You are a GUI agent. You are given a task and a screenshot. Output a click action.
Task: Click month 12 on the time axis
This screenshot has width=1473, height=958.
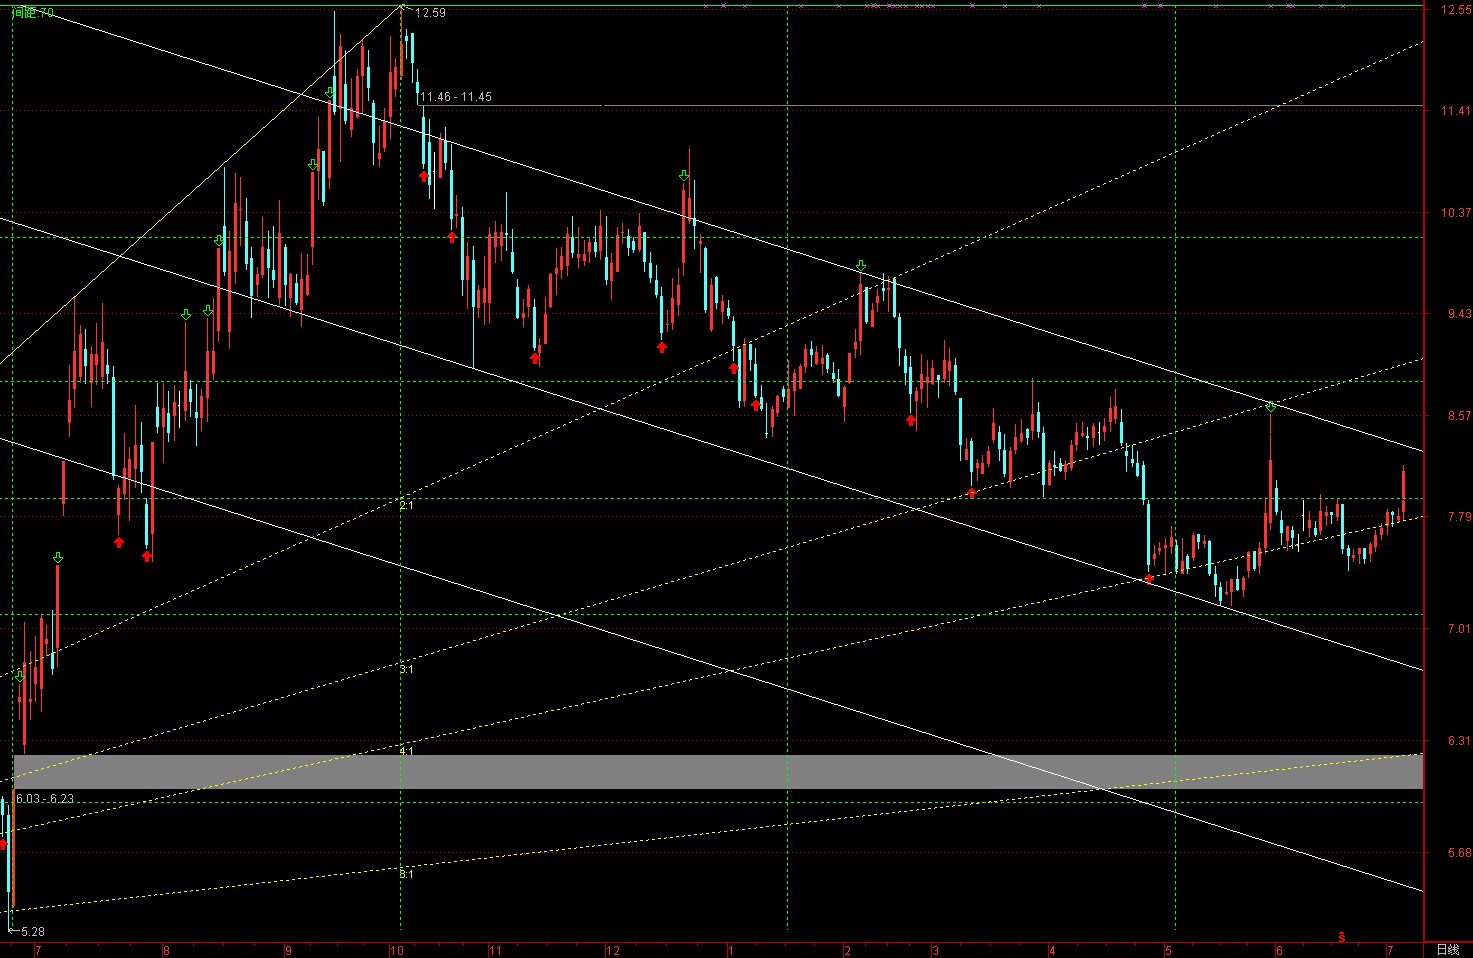613,950
